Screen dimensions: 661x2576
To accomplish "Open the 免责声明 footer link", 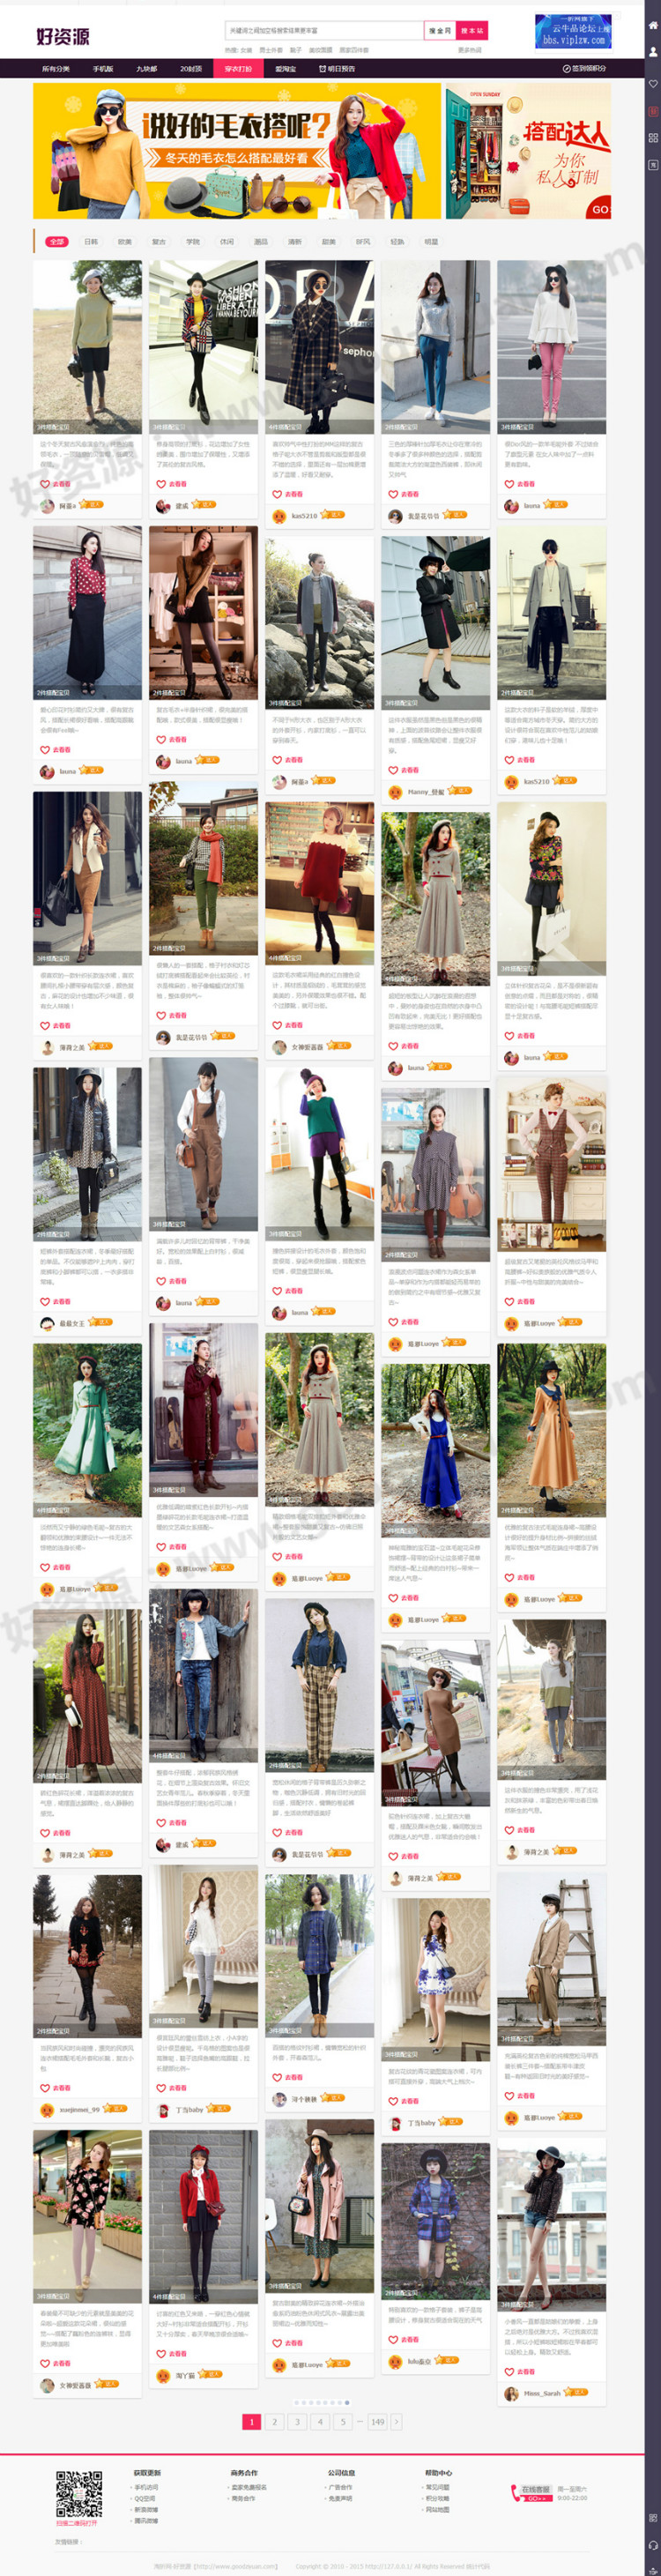I will tap(340, 2498).
